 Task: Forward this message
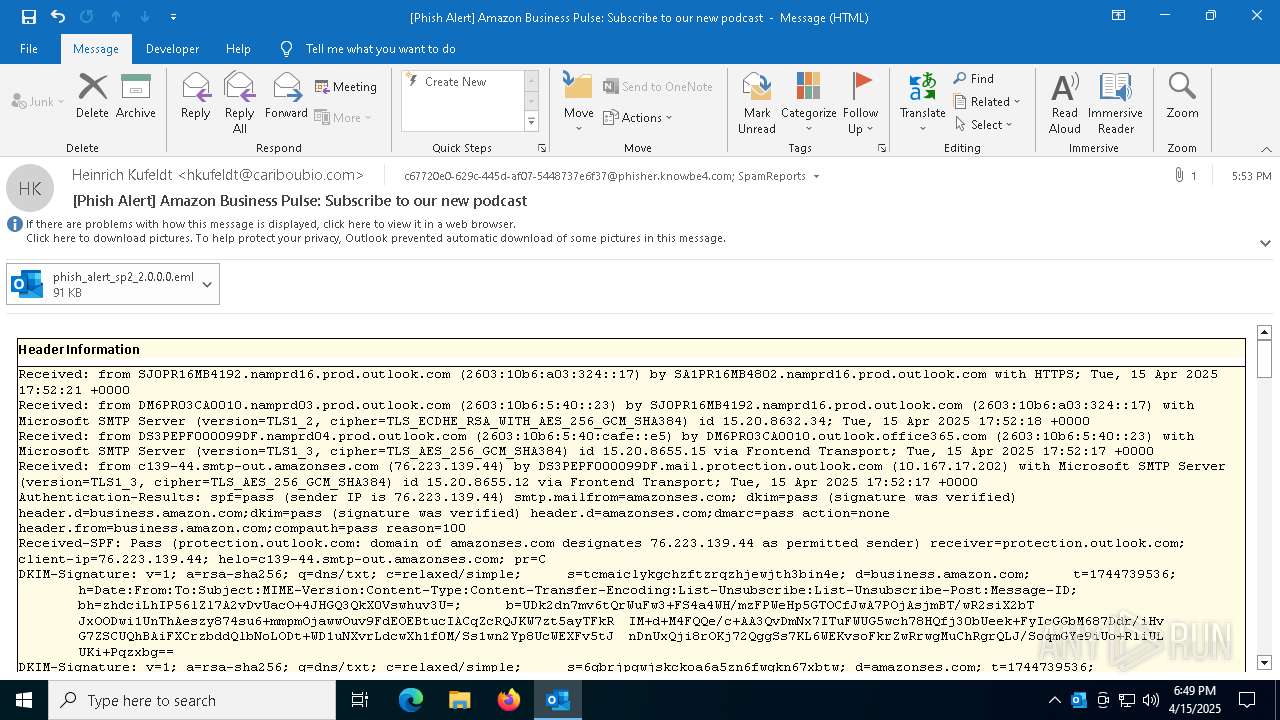(x=287, y=96)
